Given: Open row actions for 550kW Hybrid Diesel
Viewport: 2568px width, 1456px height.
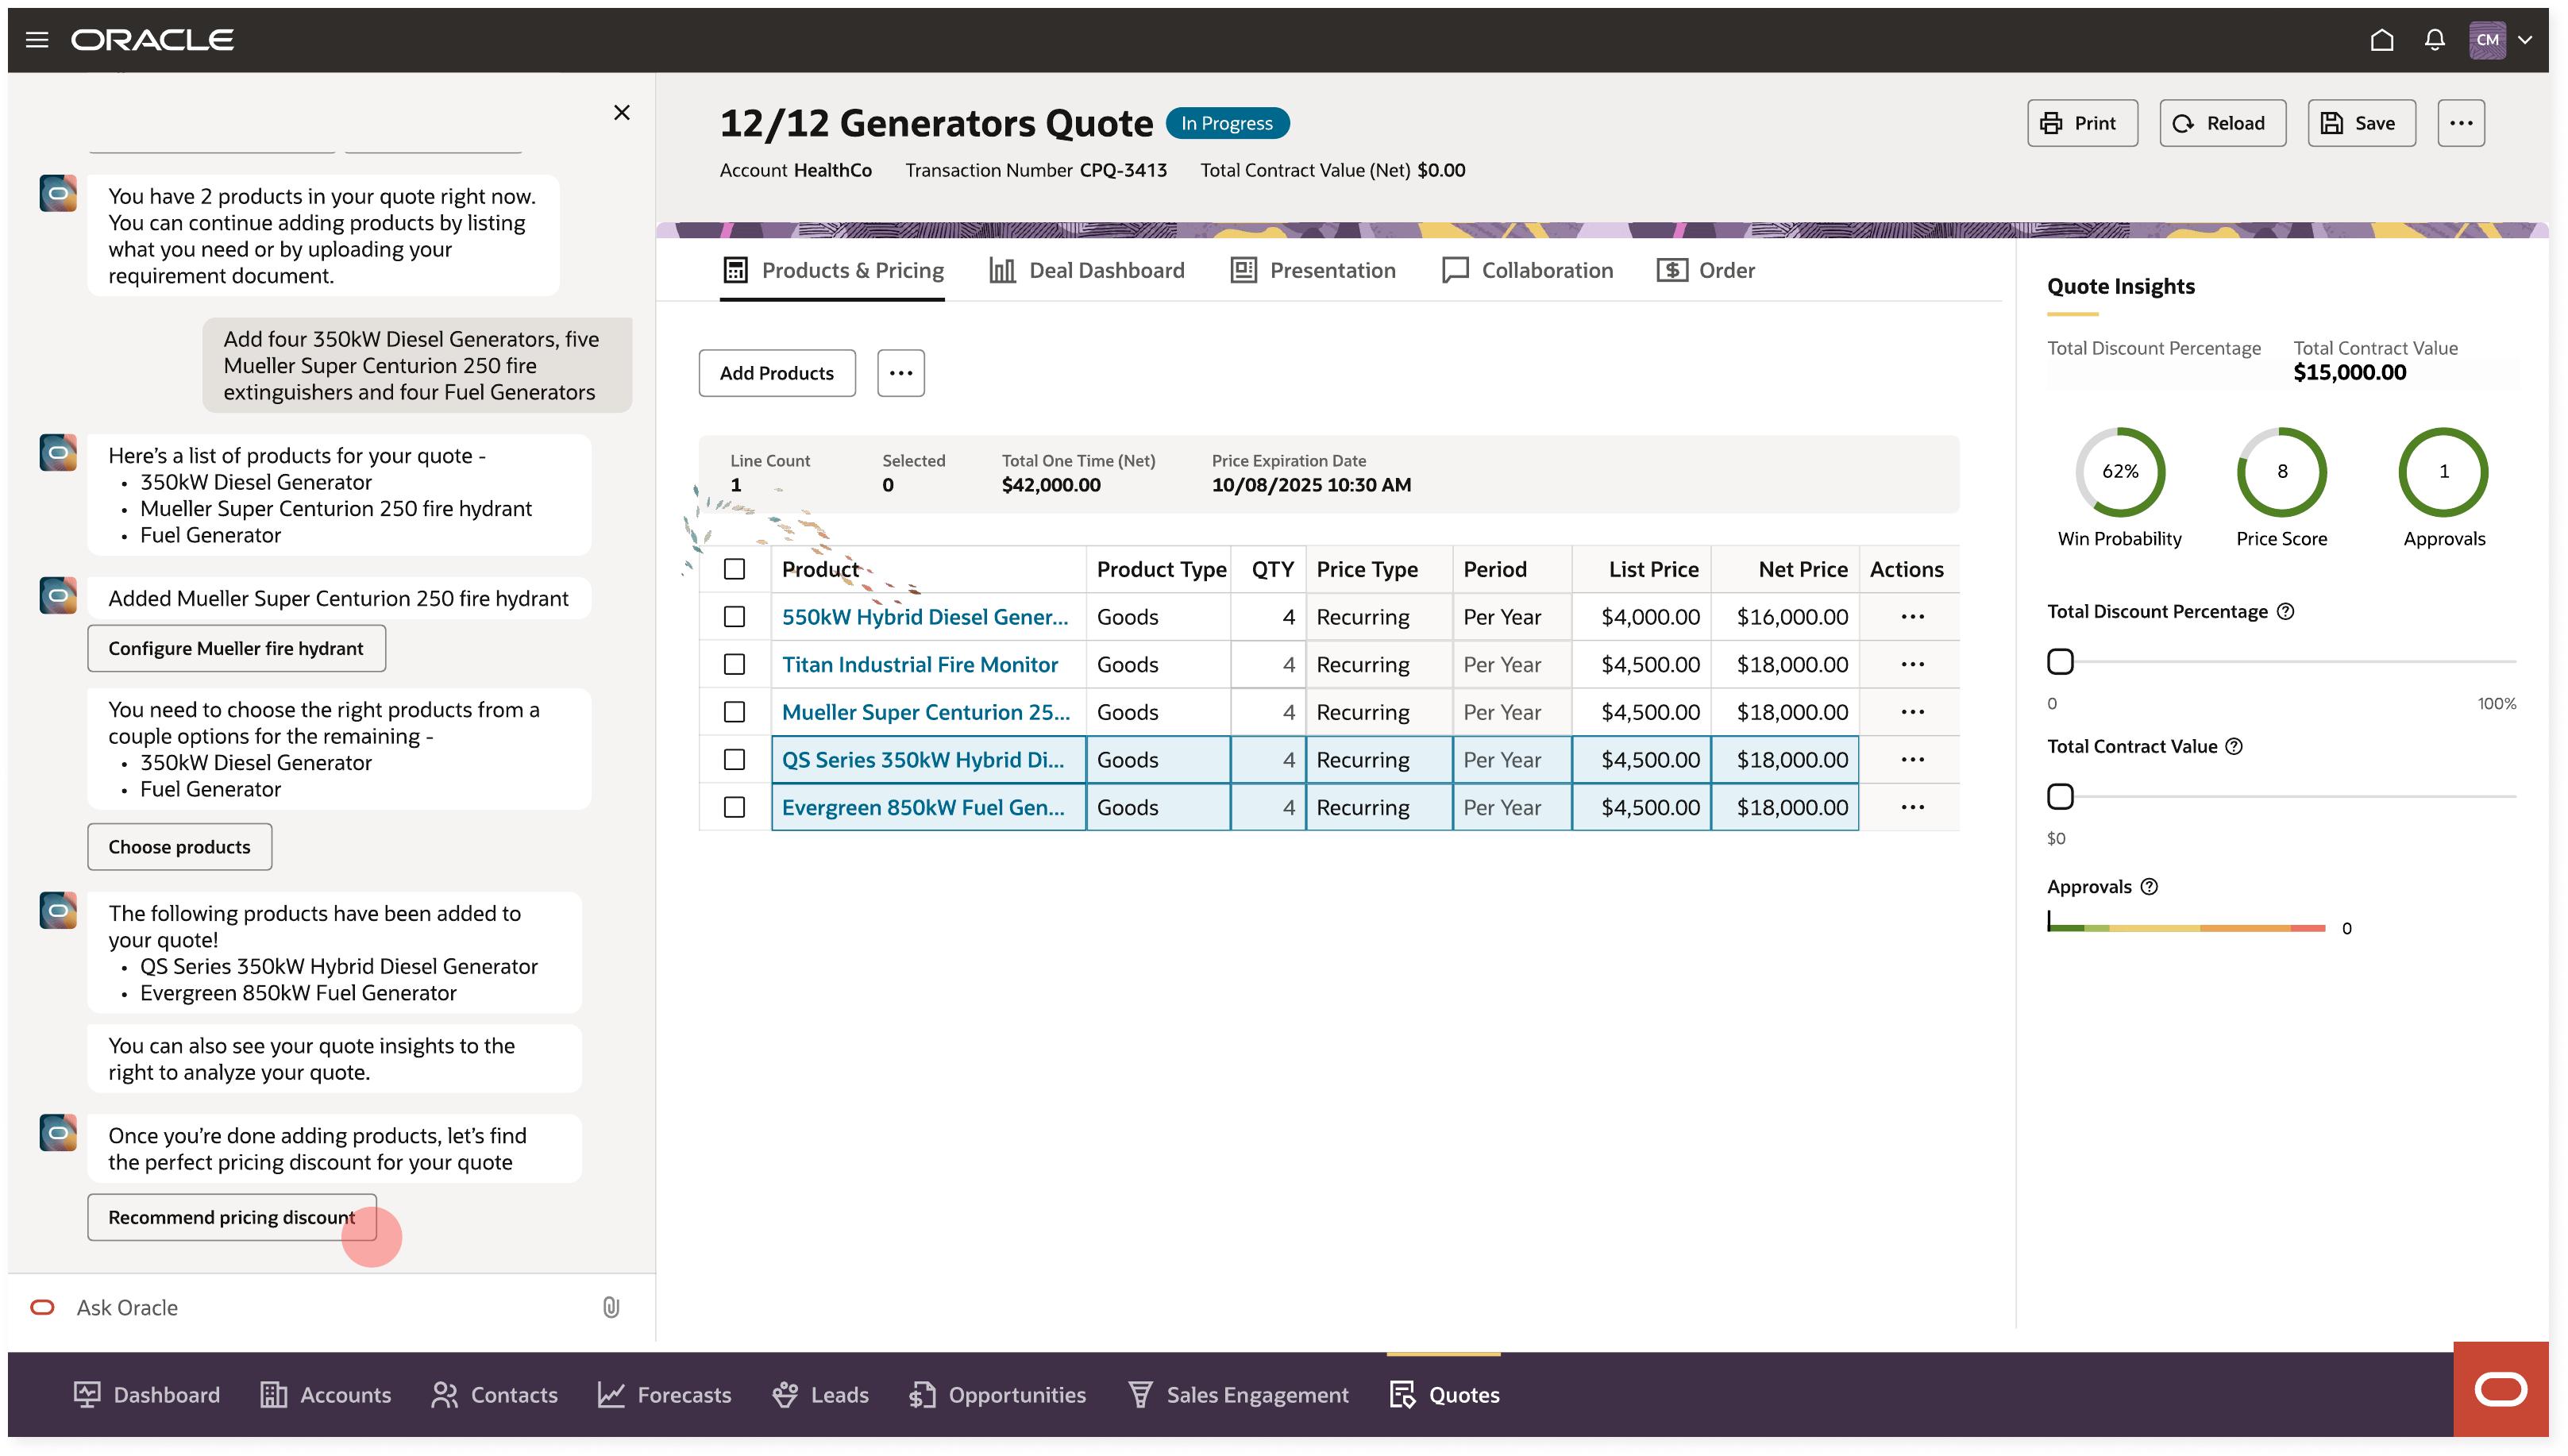Looking at the screenshot, I should (1912, 617).
